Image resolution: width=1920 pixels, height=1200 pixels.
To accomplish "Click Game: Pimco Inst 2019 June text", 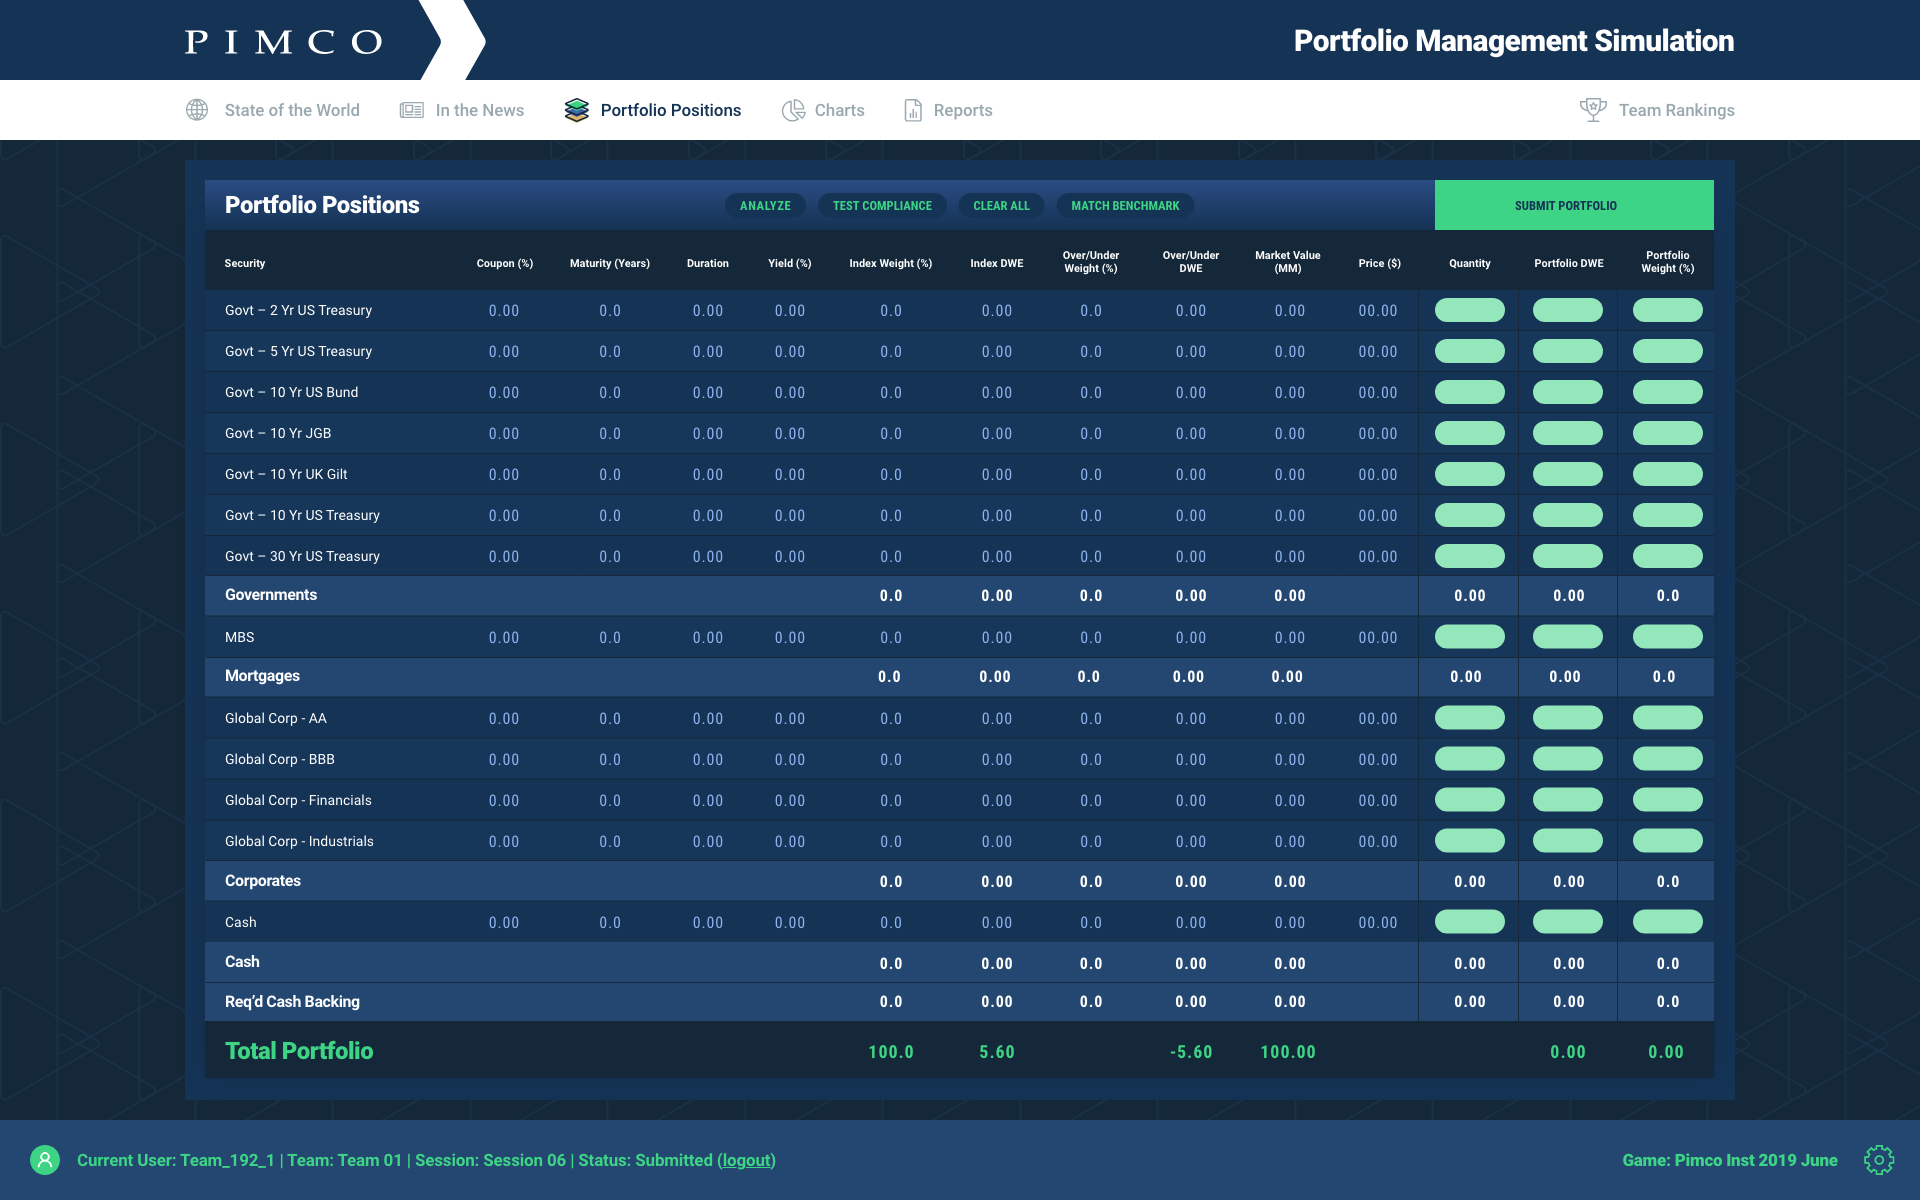I will point(1730,1160).
